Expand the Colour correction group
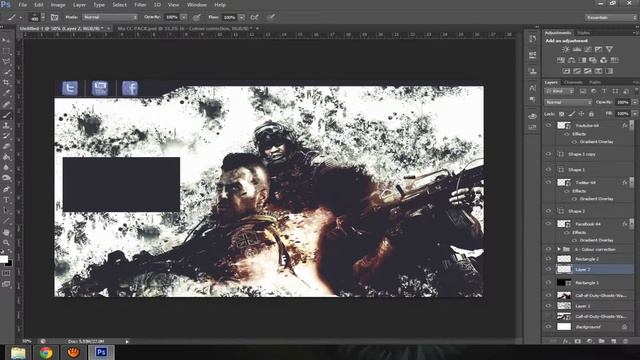Screen dimensions: 640x360 pyautogui.click(x=559, y=249)
